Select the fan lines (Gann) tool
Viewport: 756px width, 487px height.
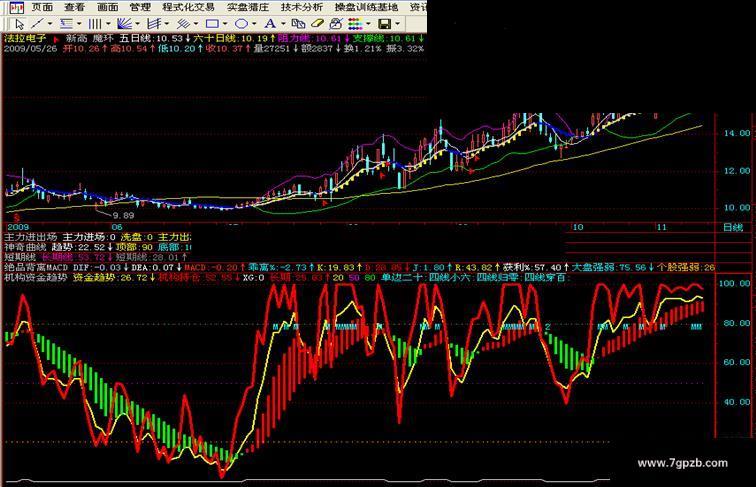[124, 24]
